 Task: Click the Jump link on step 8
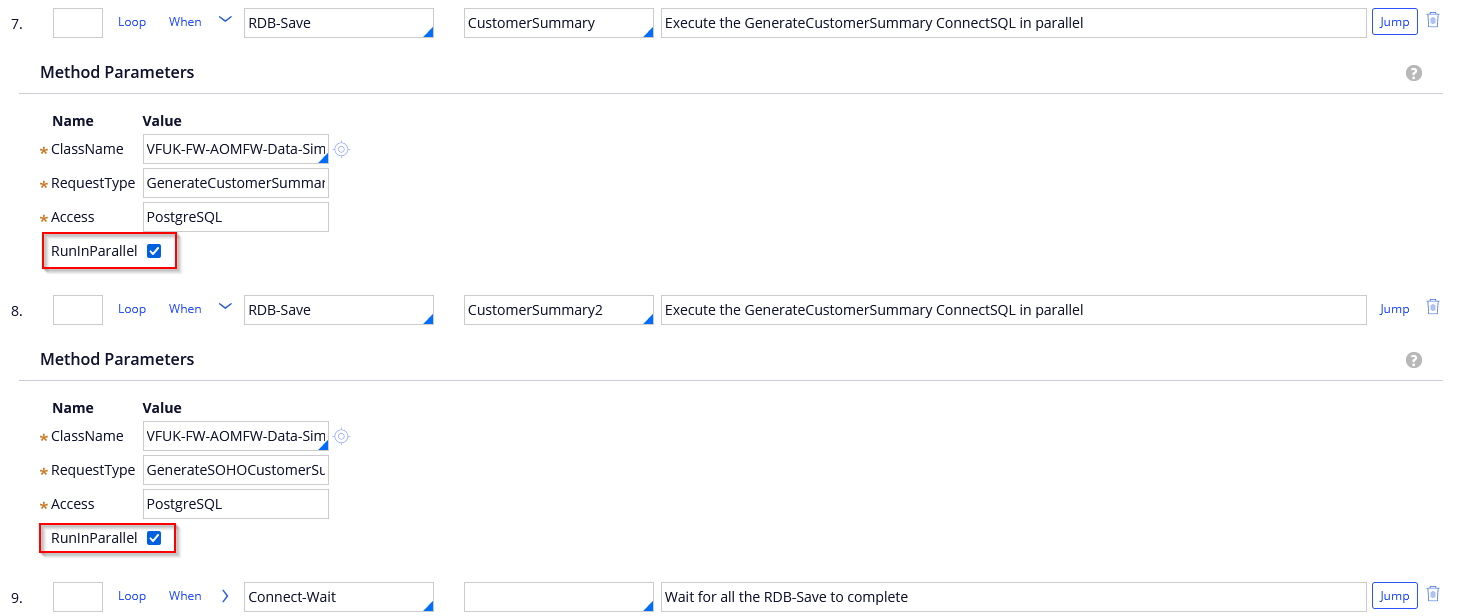(x=1394, y=309)
